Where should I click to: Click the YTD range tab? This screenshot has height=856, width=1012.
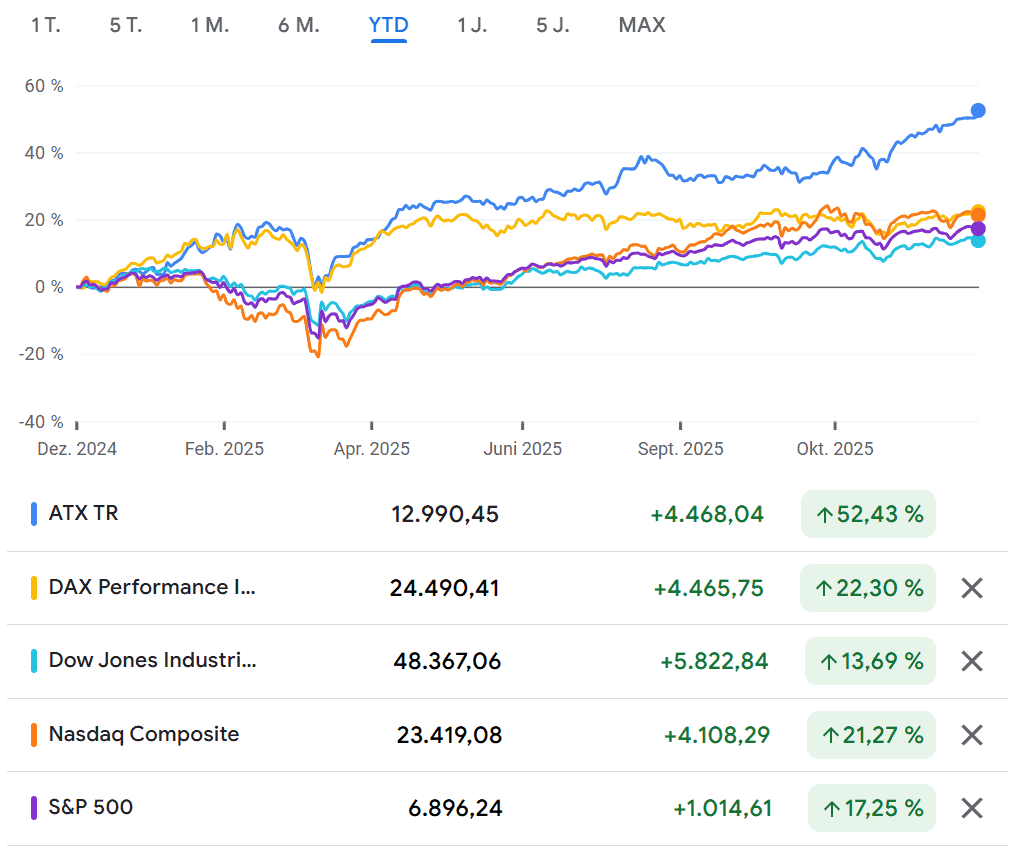tap(388, 25)
